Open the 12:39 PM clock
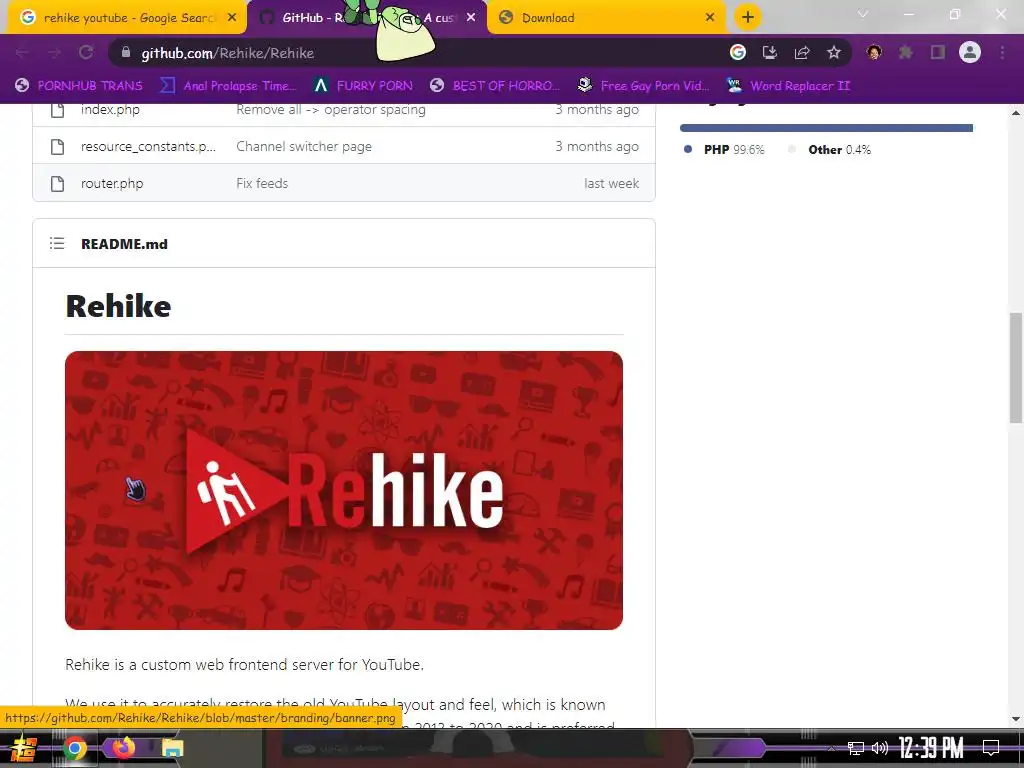 (931, 748)
